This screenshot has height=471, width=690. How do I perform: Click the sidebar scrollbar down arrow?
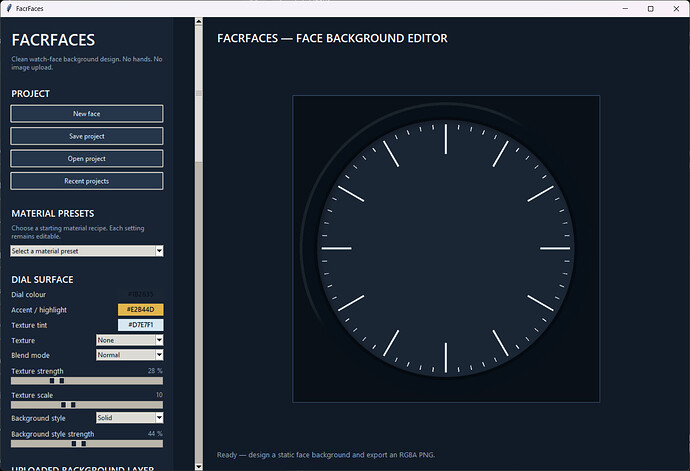pos(198,467)
